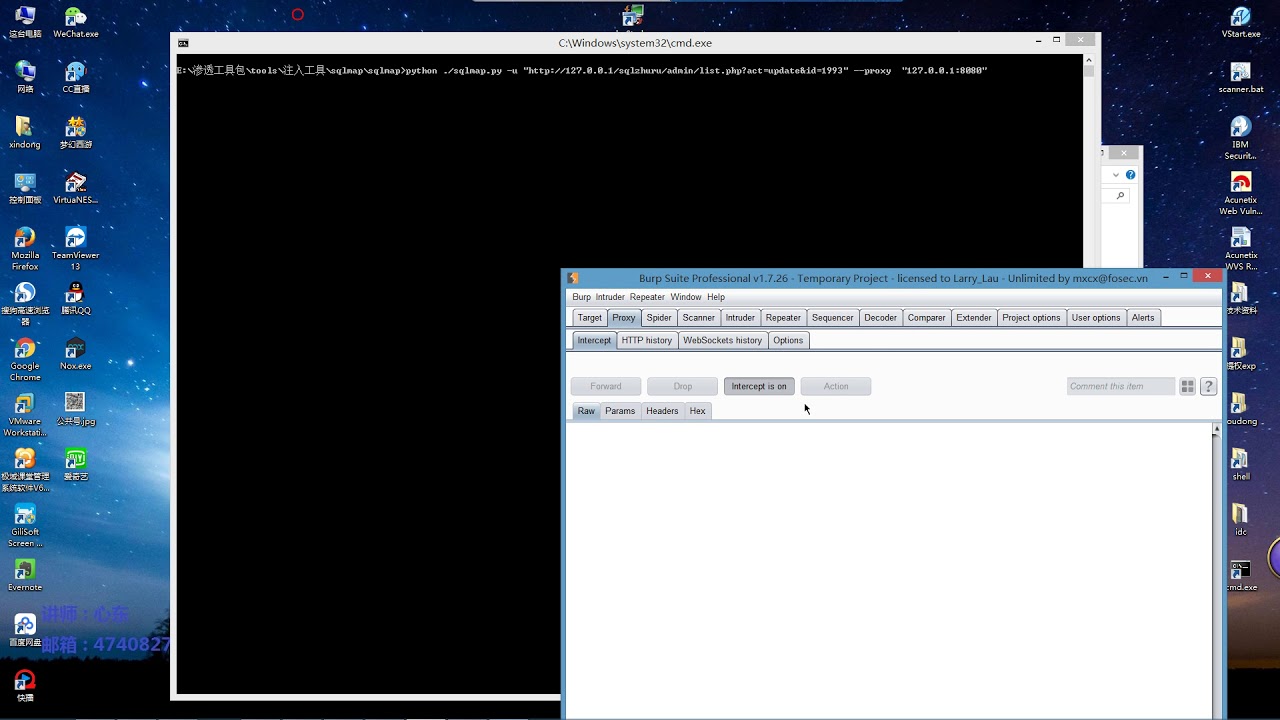Select the shell folder on the desktop
The width and height of the screenshot is (1280, 720).
1241,465
